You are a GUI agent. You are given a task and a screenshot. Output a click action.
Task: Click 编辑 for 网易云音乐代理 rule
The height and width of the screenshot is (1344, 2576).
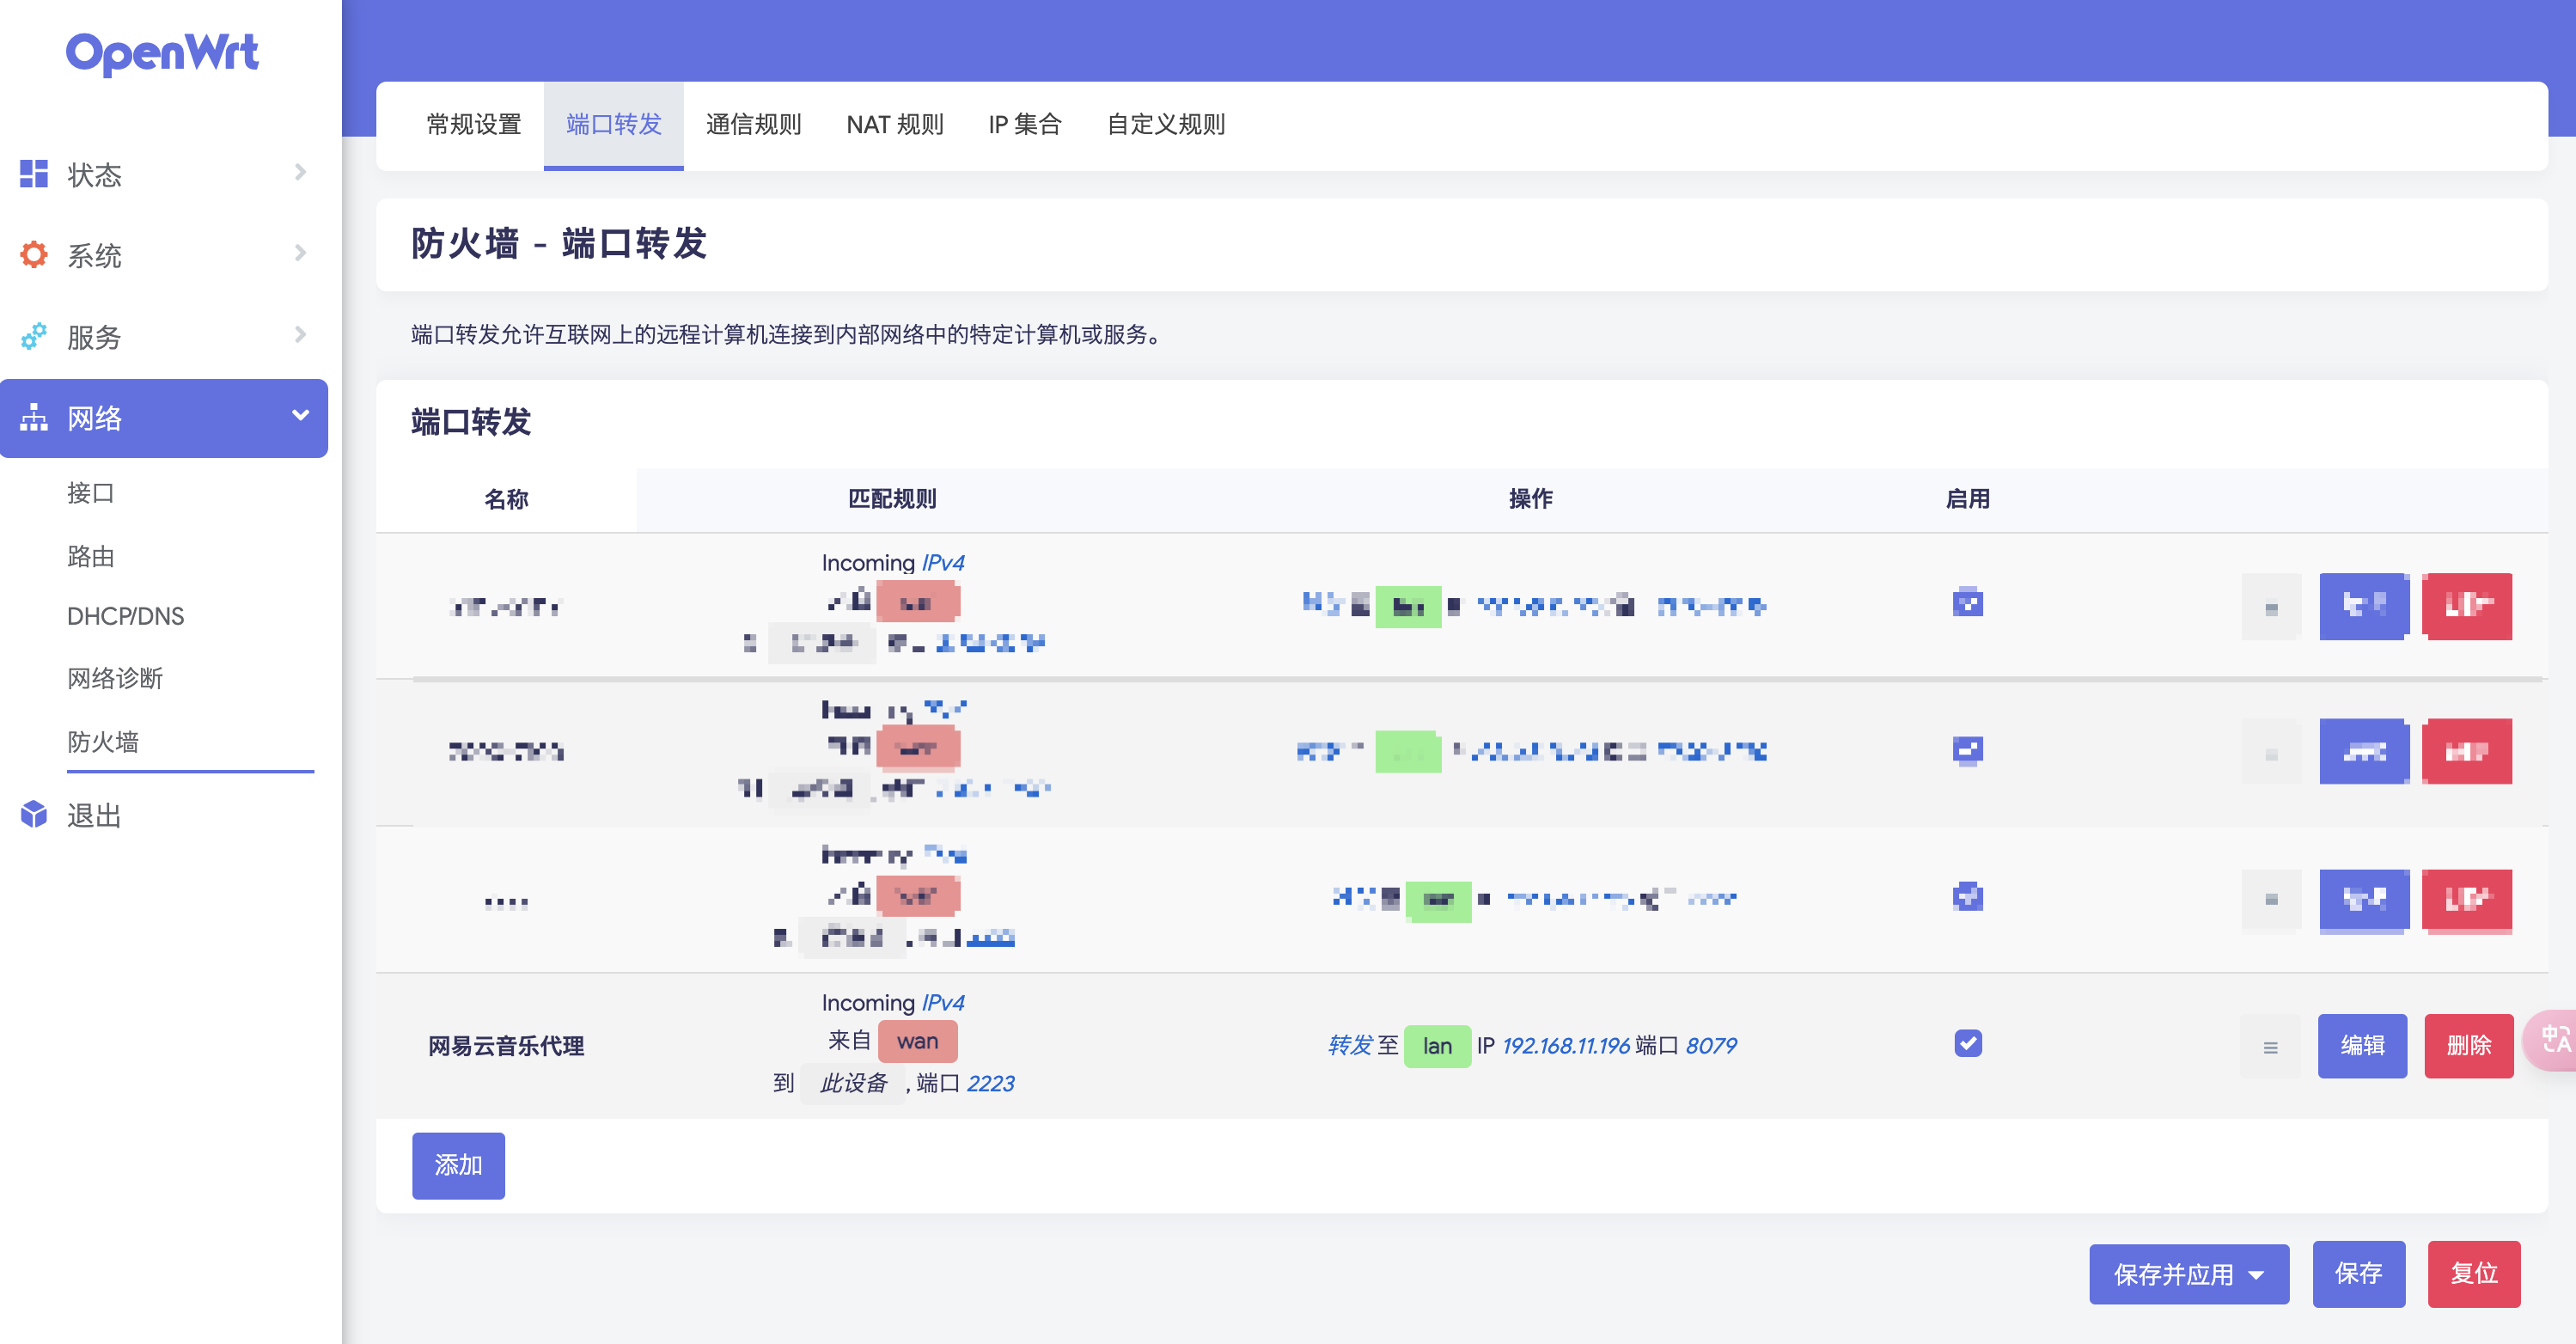pyautogui.click(x=2361, y=1046)
